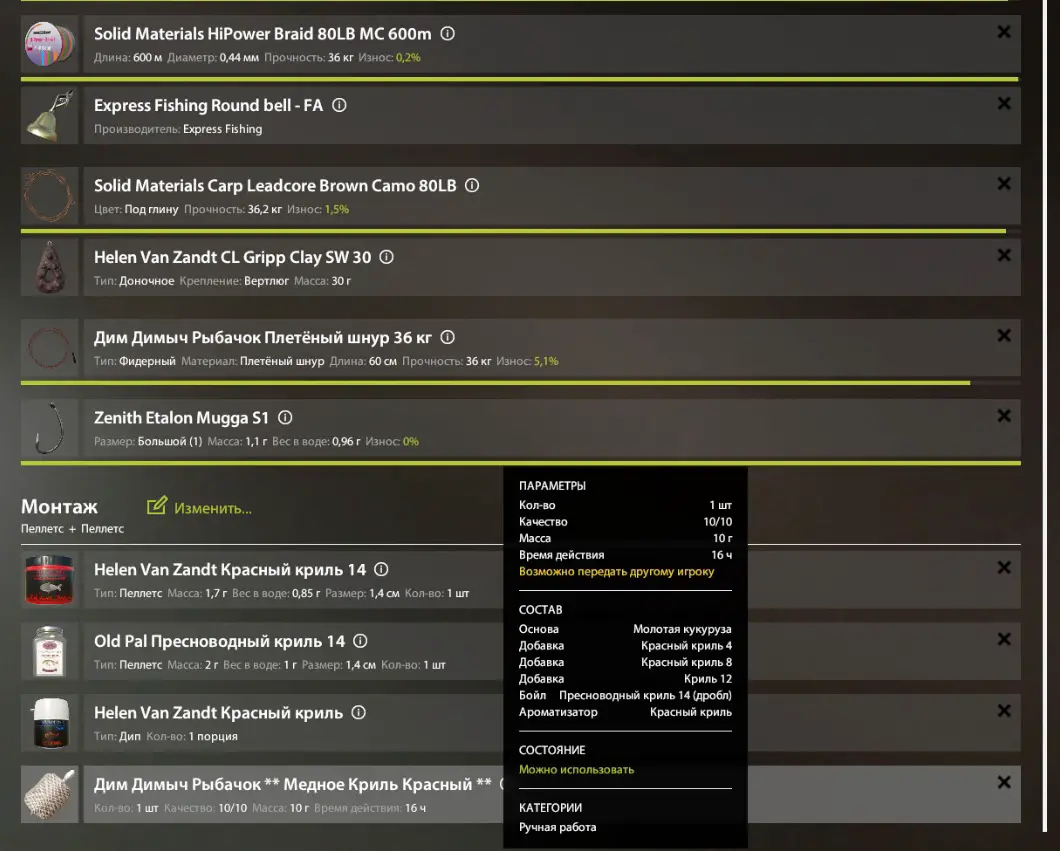
Task: Select the HiPower Braid line spool thumbnail
Action: tap(49, 44)
